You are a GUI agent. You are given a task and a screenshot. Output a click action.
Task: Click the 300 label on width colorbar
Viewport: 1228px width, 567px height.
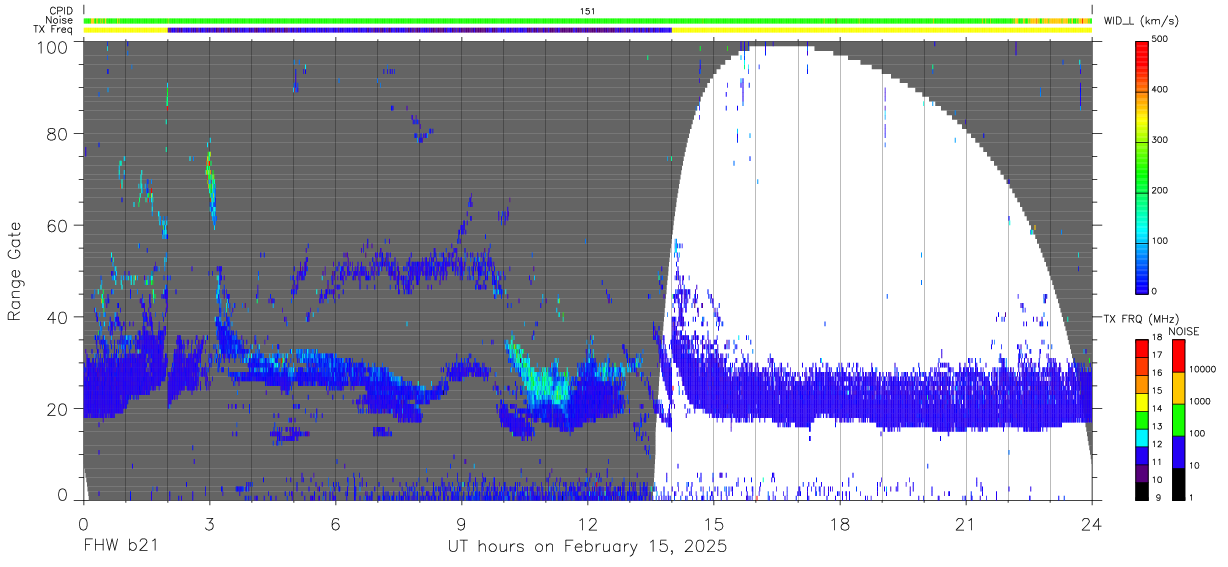1160,140
